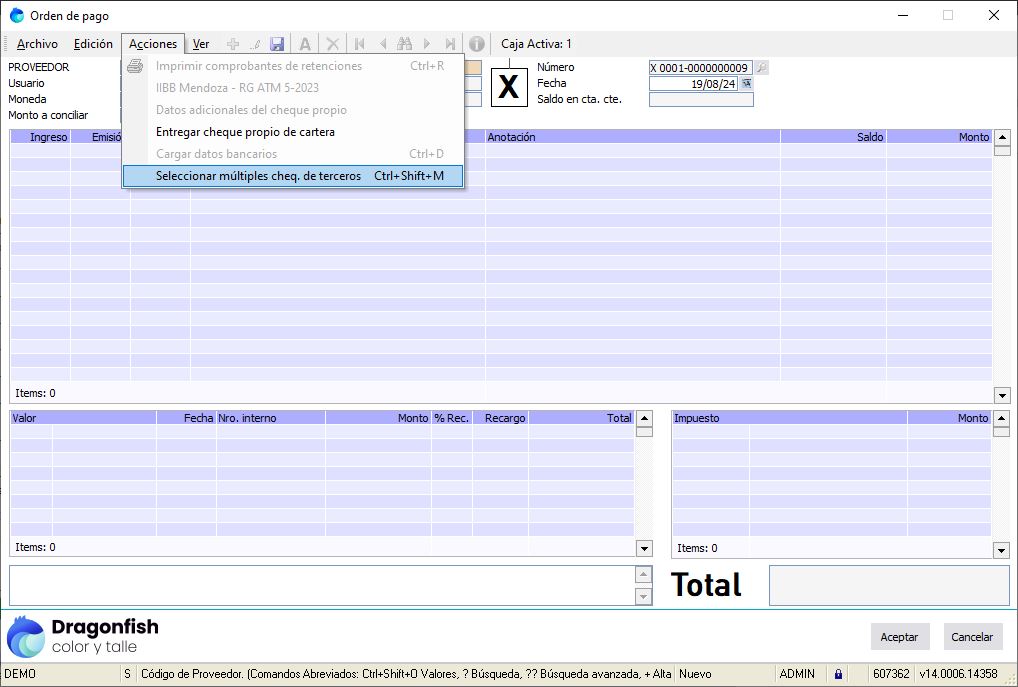The width and height of the screenshot is (1018, 687).
Task: Click the % Rec. column header
Action: (452, 418)
